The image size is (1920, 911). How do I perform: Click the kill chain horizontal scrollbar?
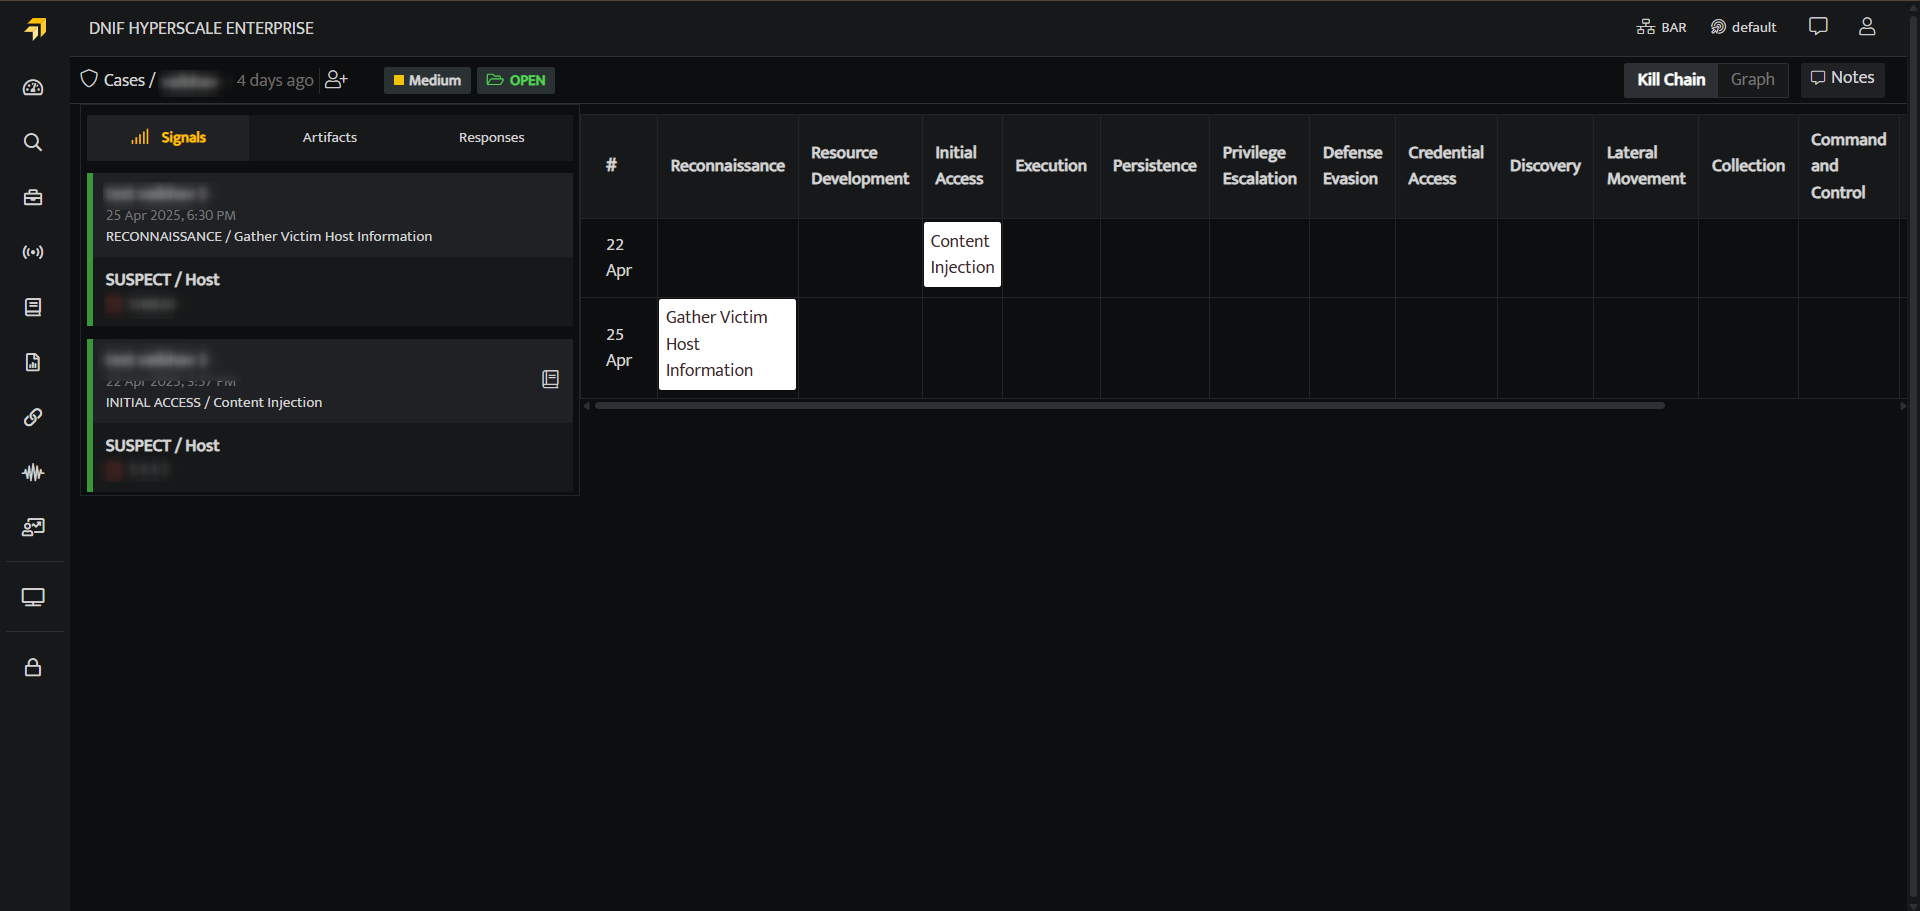(x=1129, y=406)
